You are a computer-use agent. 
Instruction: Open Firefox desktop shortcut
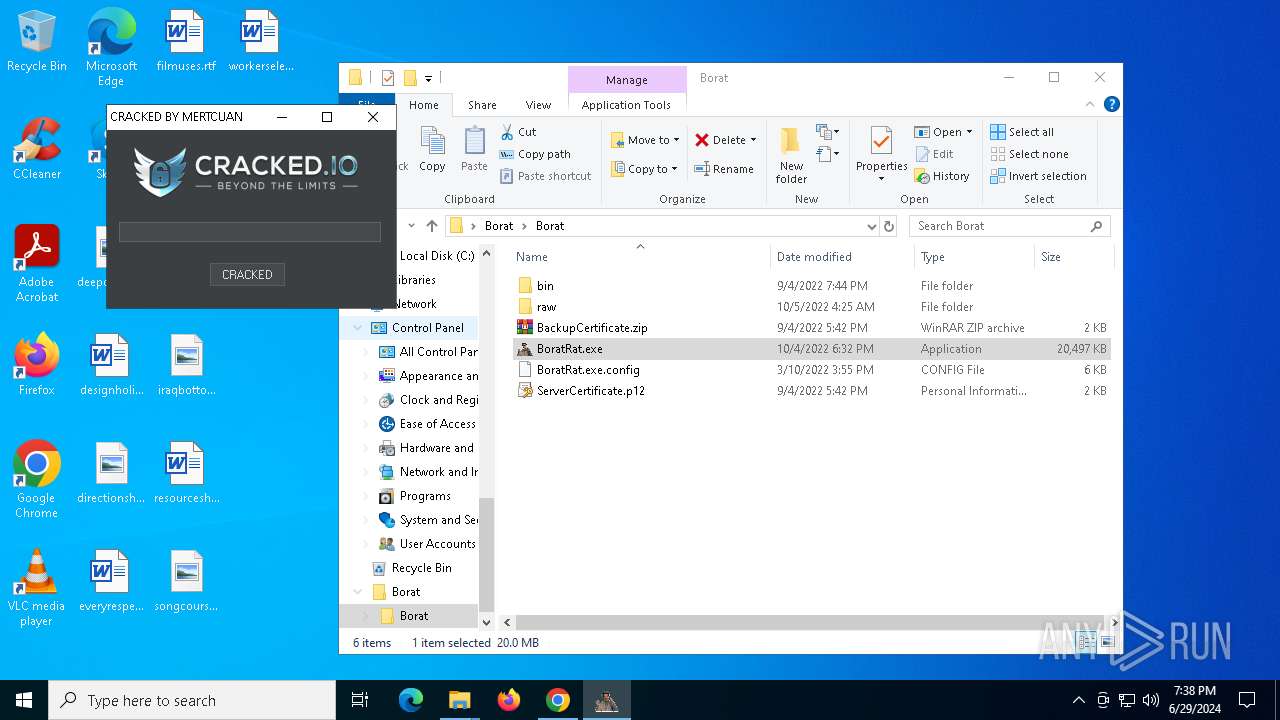point(37,364)
